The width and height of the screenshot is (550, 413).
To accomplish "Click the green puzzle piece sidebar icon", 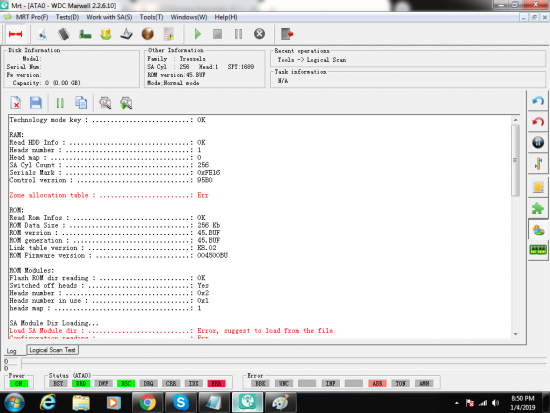I will coord(538,208).
